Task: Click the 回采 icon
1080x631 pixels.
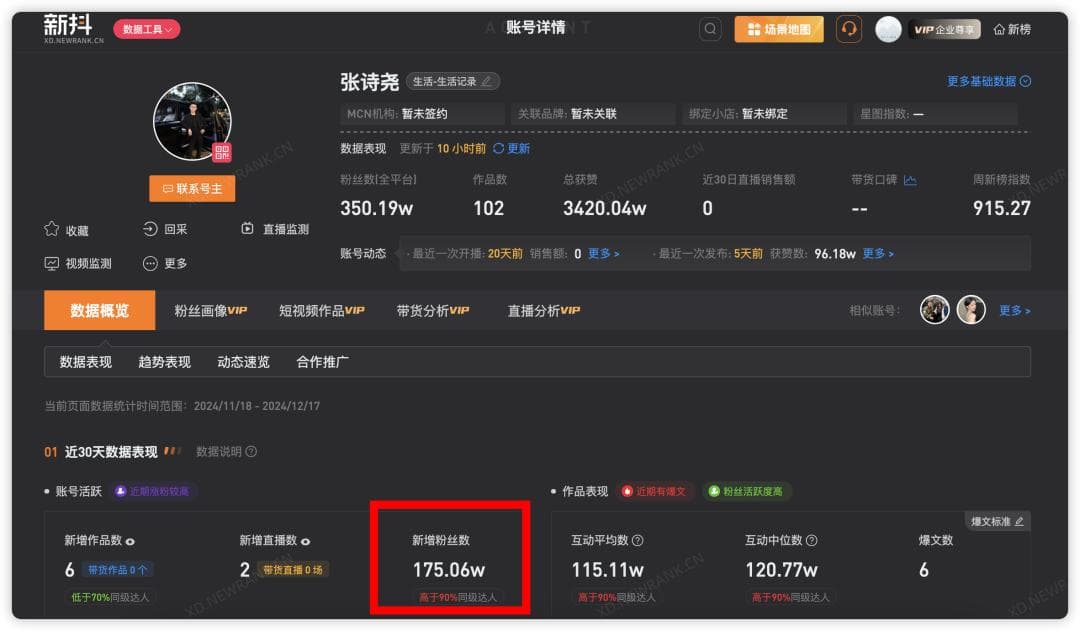Action: 151,229
